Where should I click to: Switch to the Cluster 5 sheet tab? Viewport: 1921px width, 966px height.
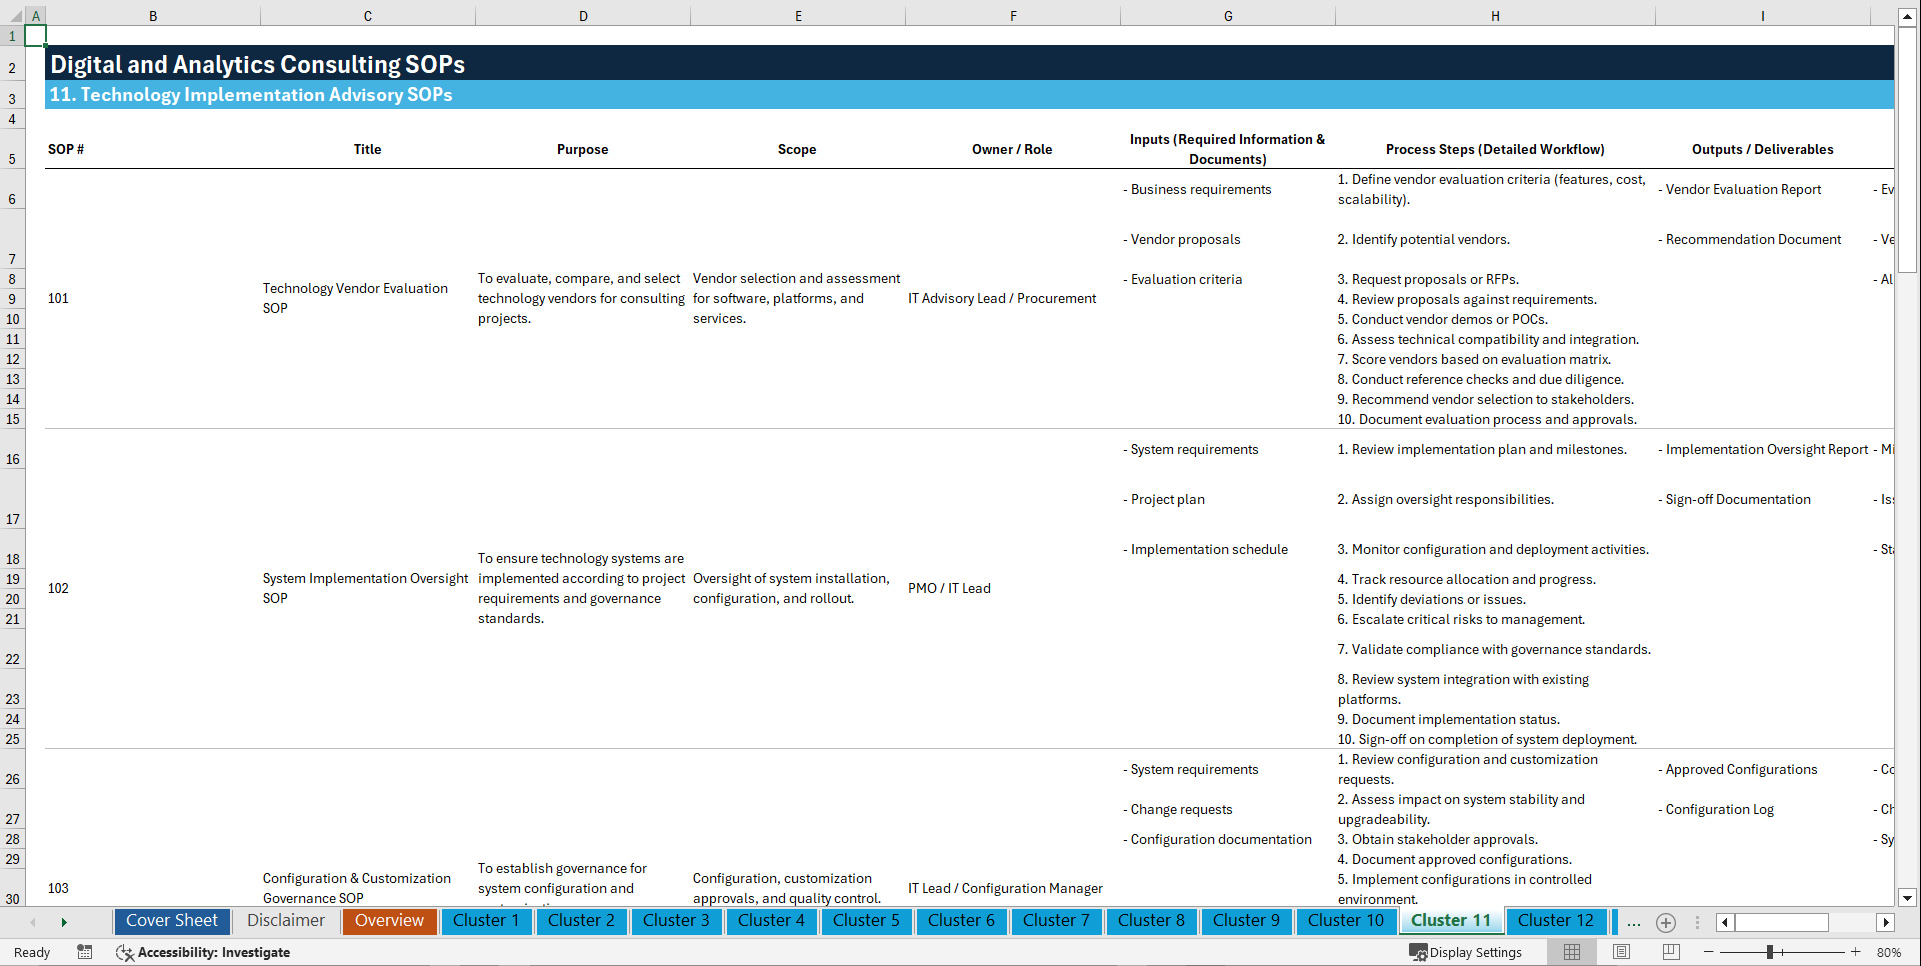coord(866,921)
